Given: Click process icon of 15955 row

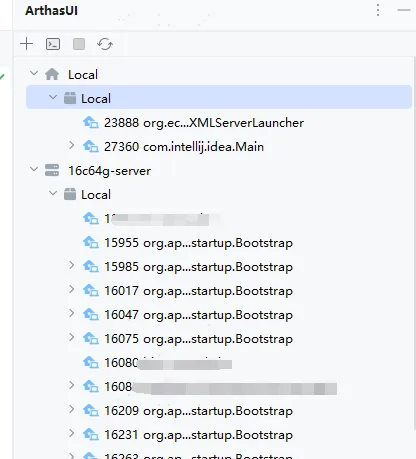Looking at the screenshot, I should pos(91,242).
